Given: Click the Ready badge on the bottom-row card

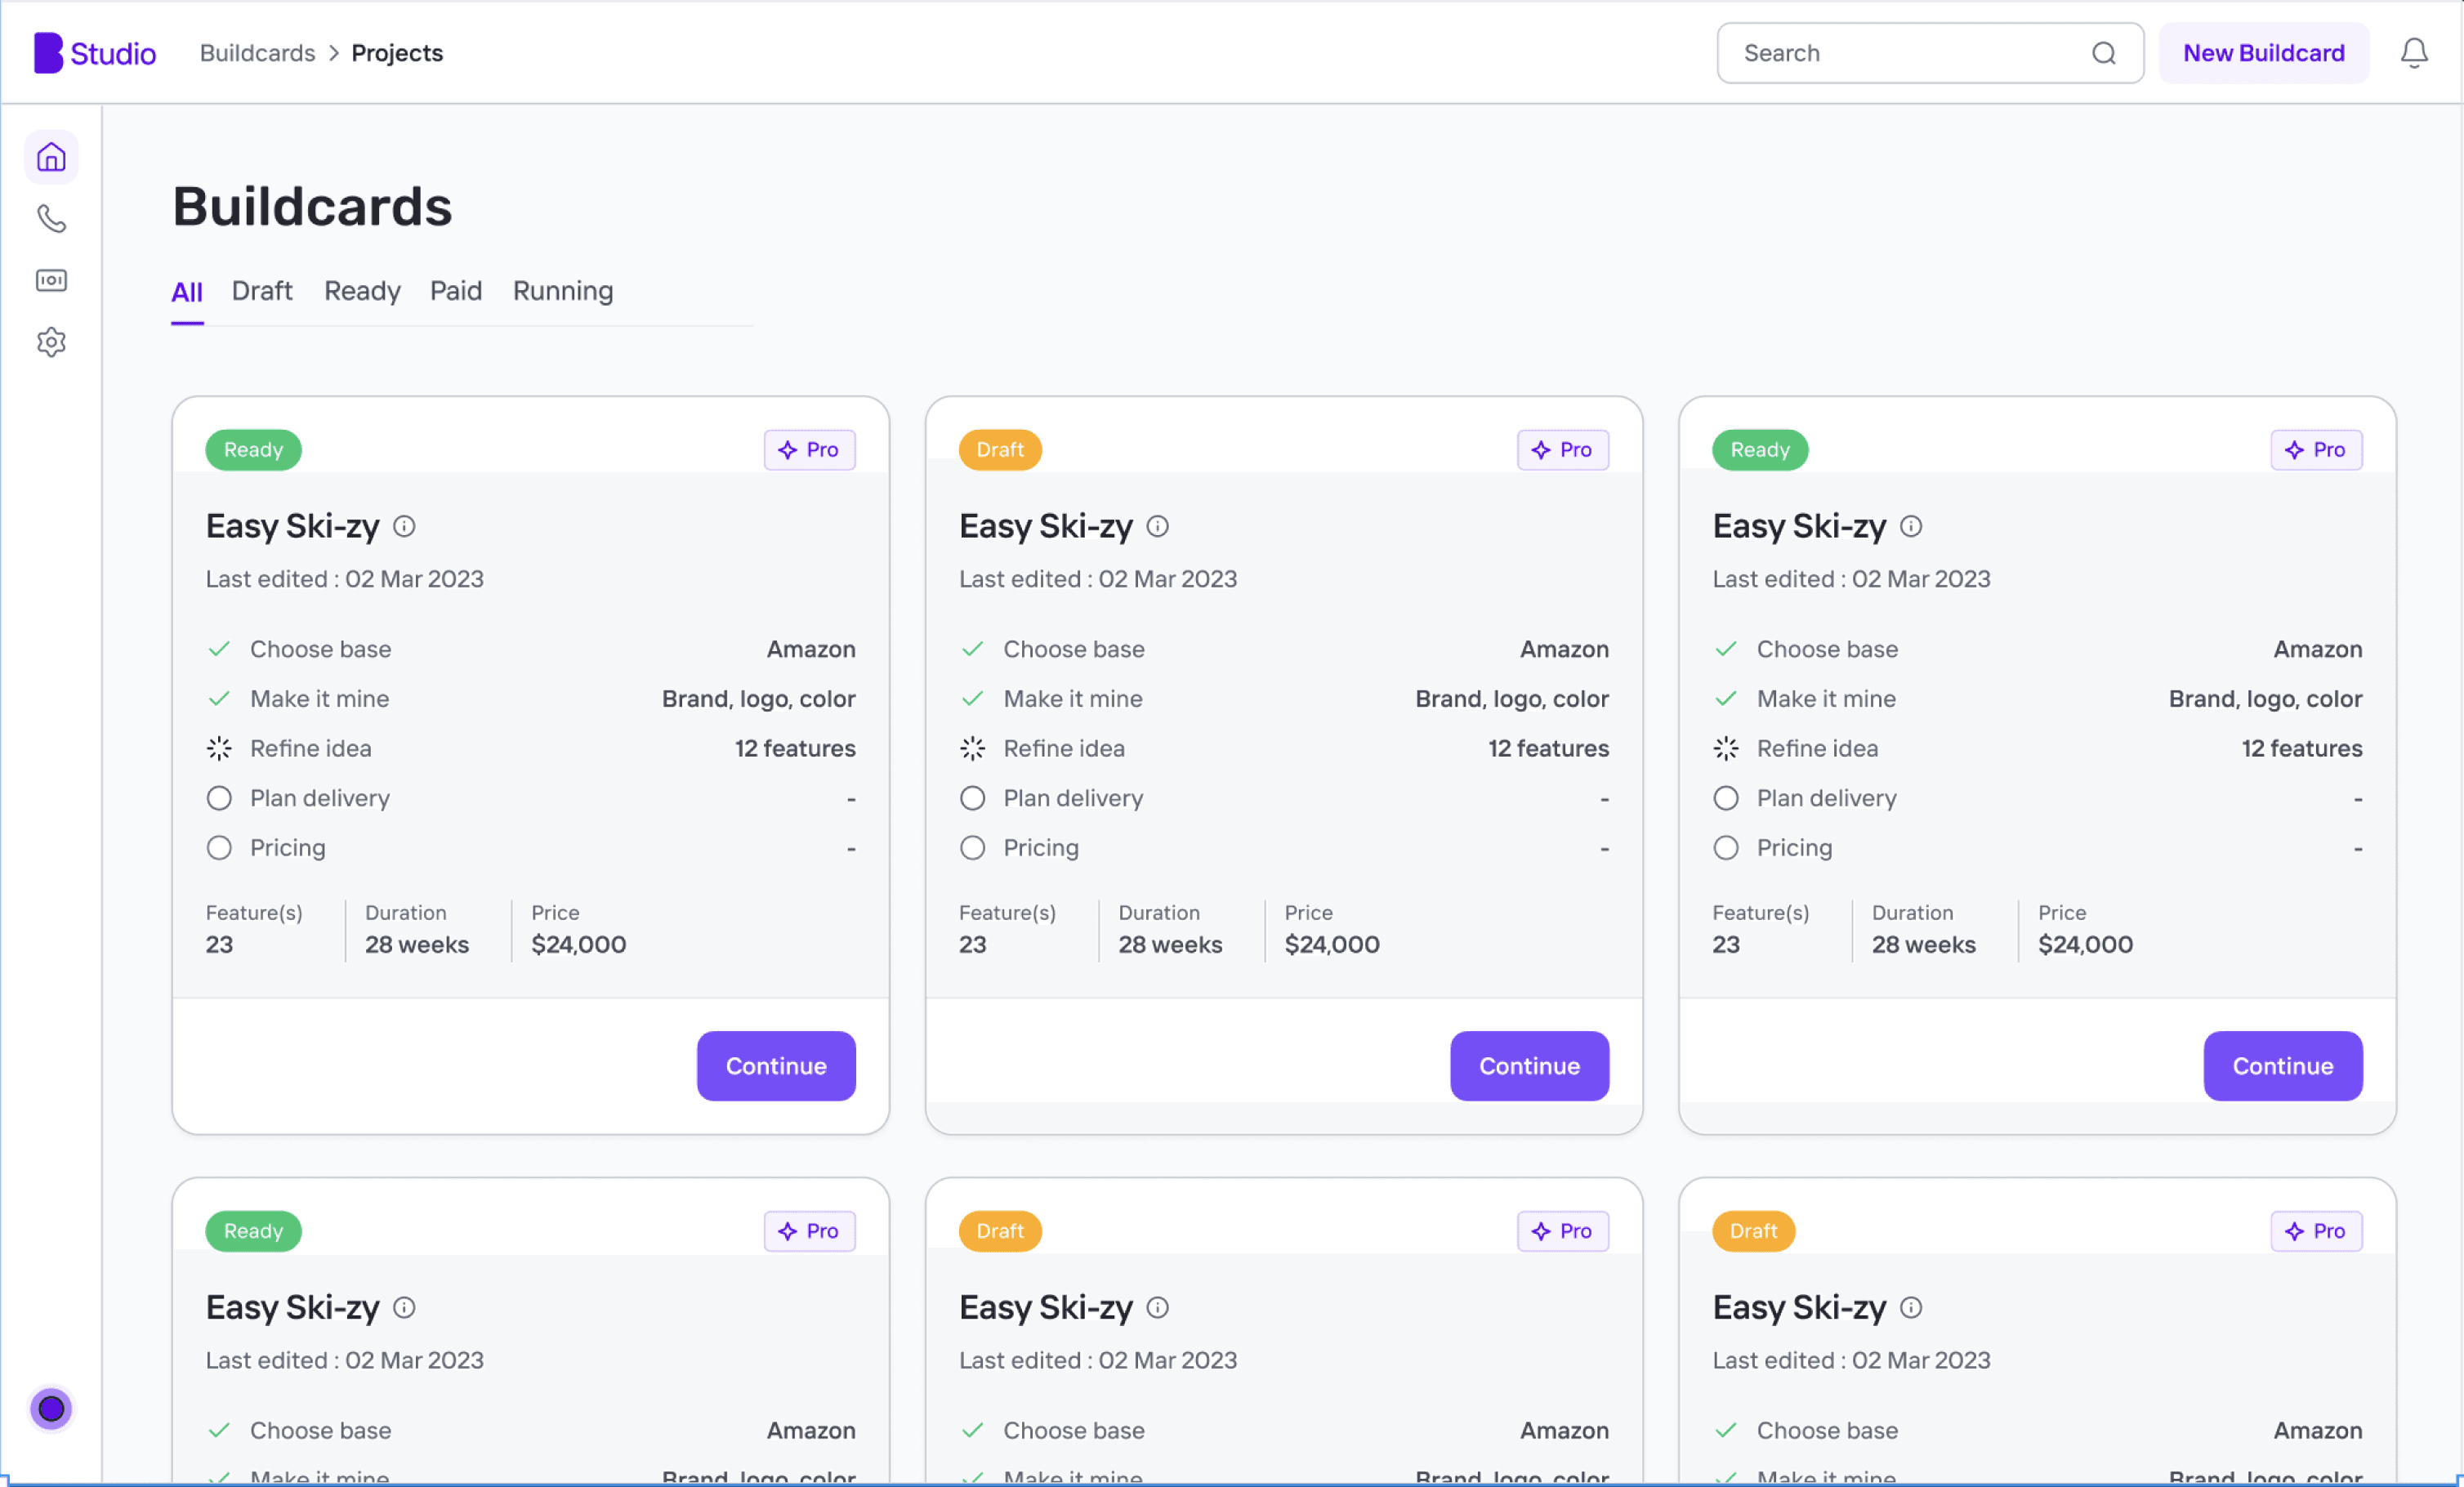Looking at the screenshot, I should 253,1231.
